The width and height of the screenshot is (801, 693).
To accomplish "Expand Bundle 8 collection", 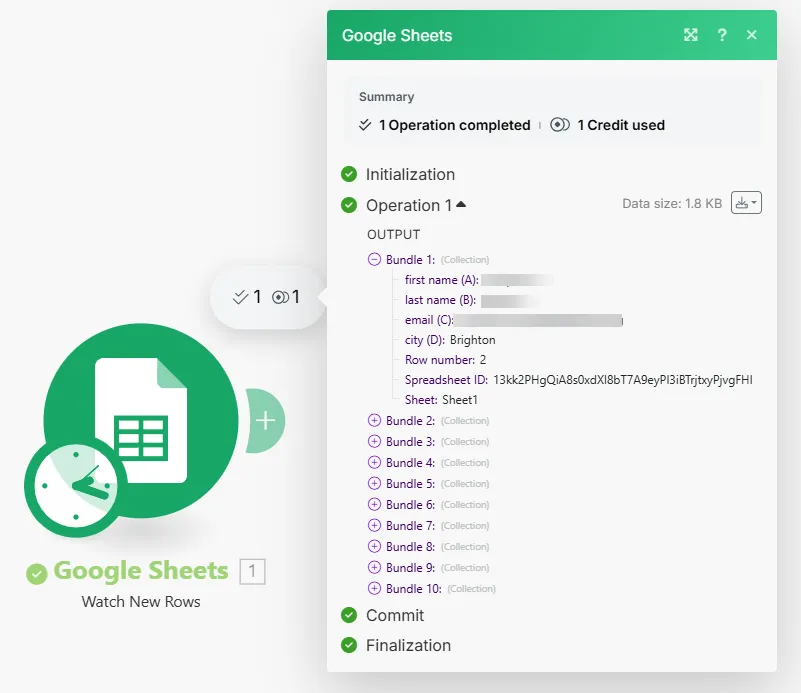I will click(374, 546).
